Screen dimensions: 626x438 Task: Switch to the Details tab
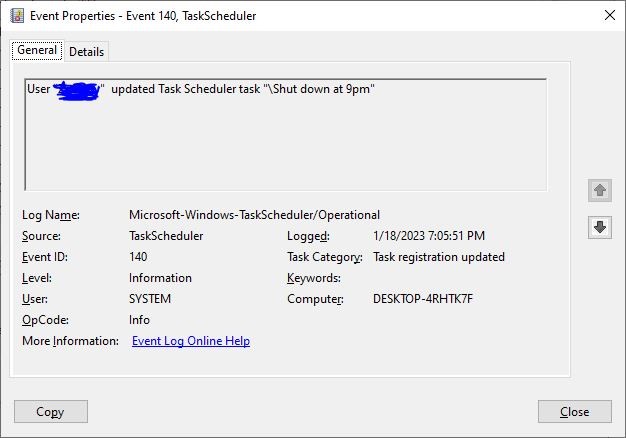(86, 52)
